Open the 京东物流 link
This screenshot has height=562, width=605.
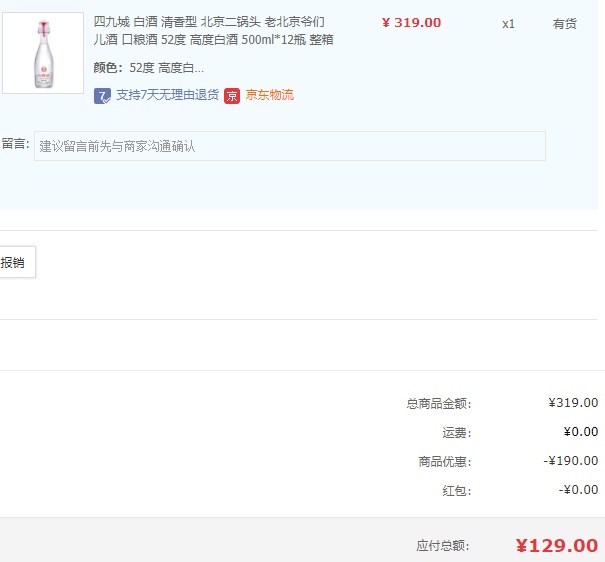click(x=270, y=95)
